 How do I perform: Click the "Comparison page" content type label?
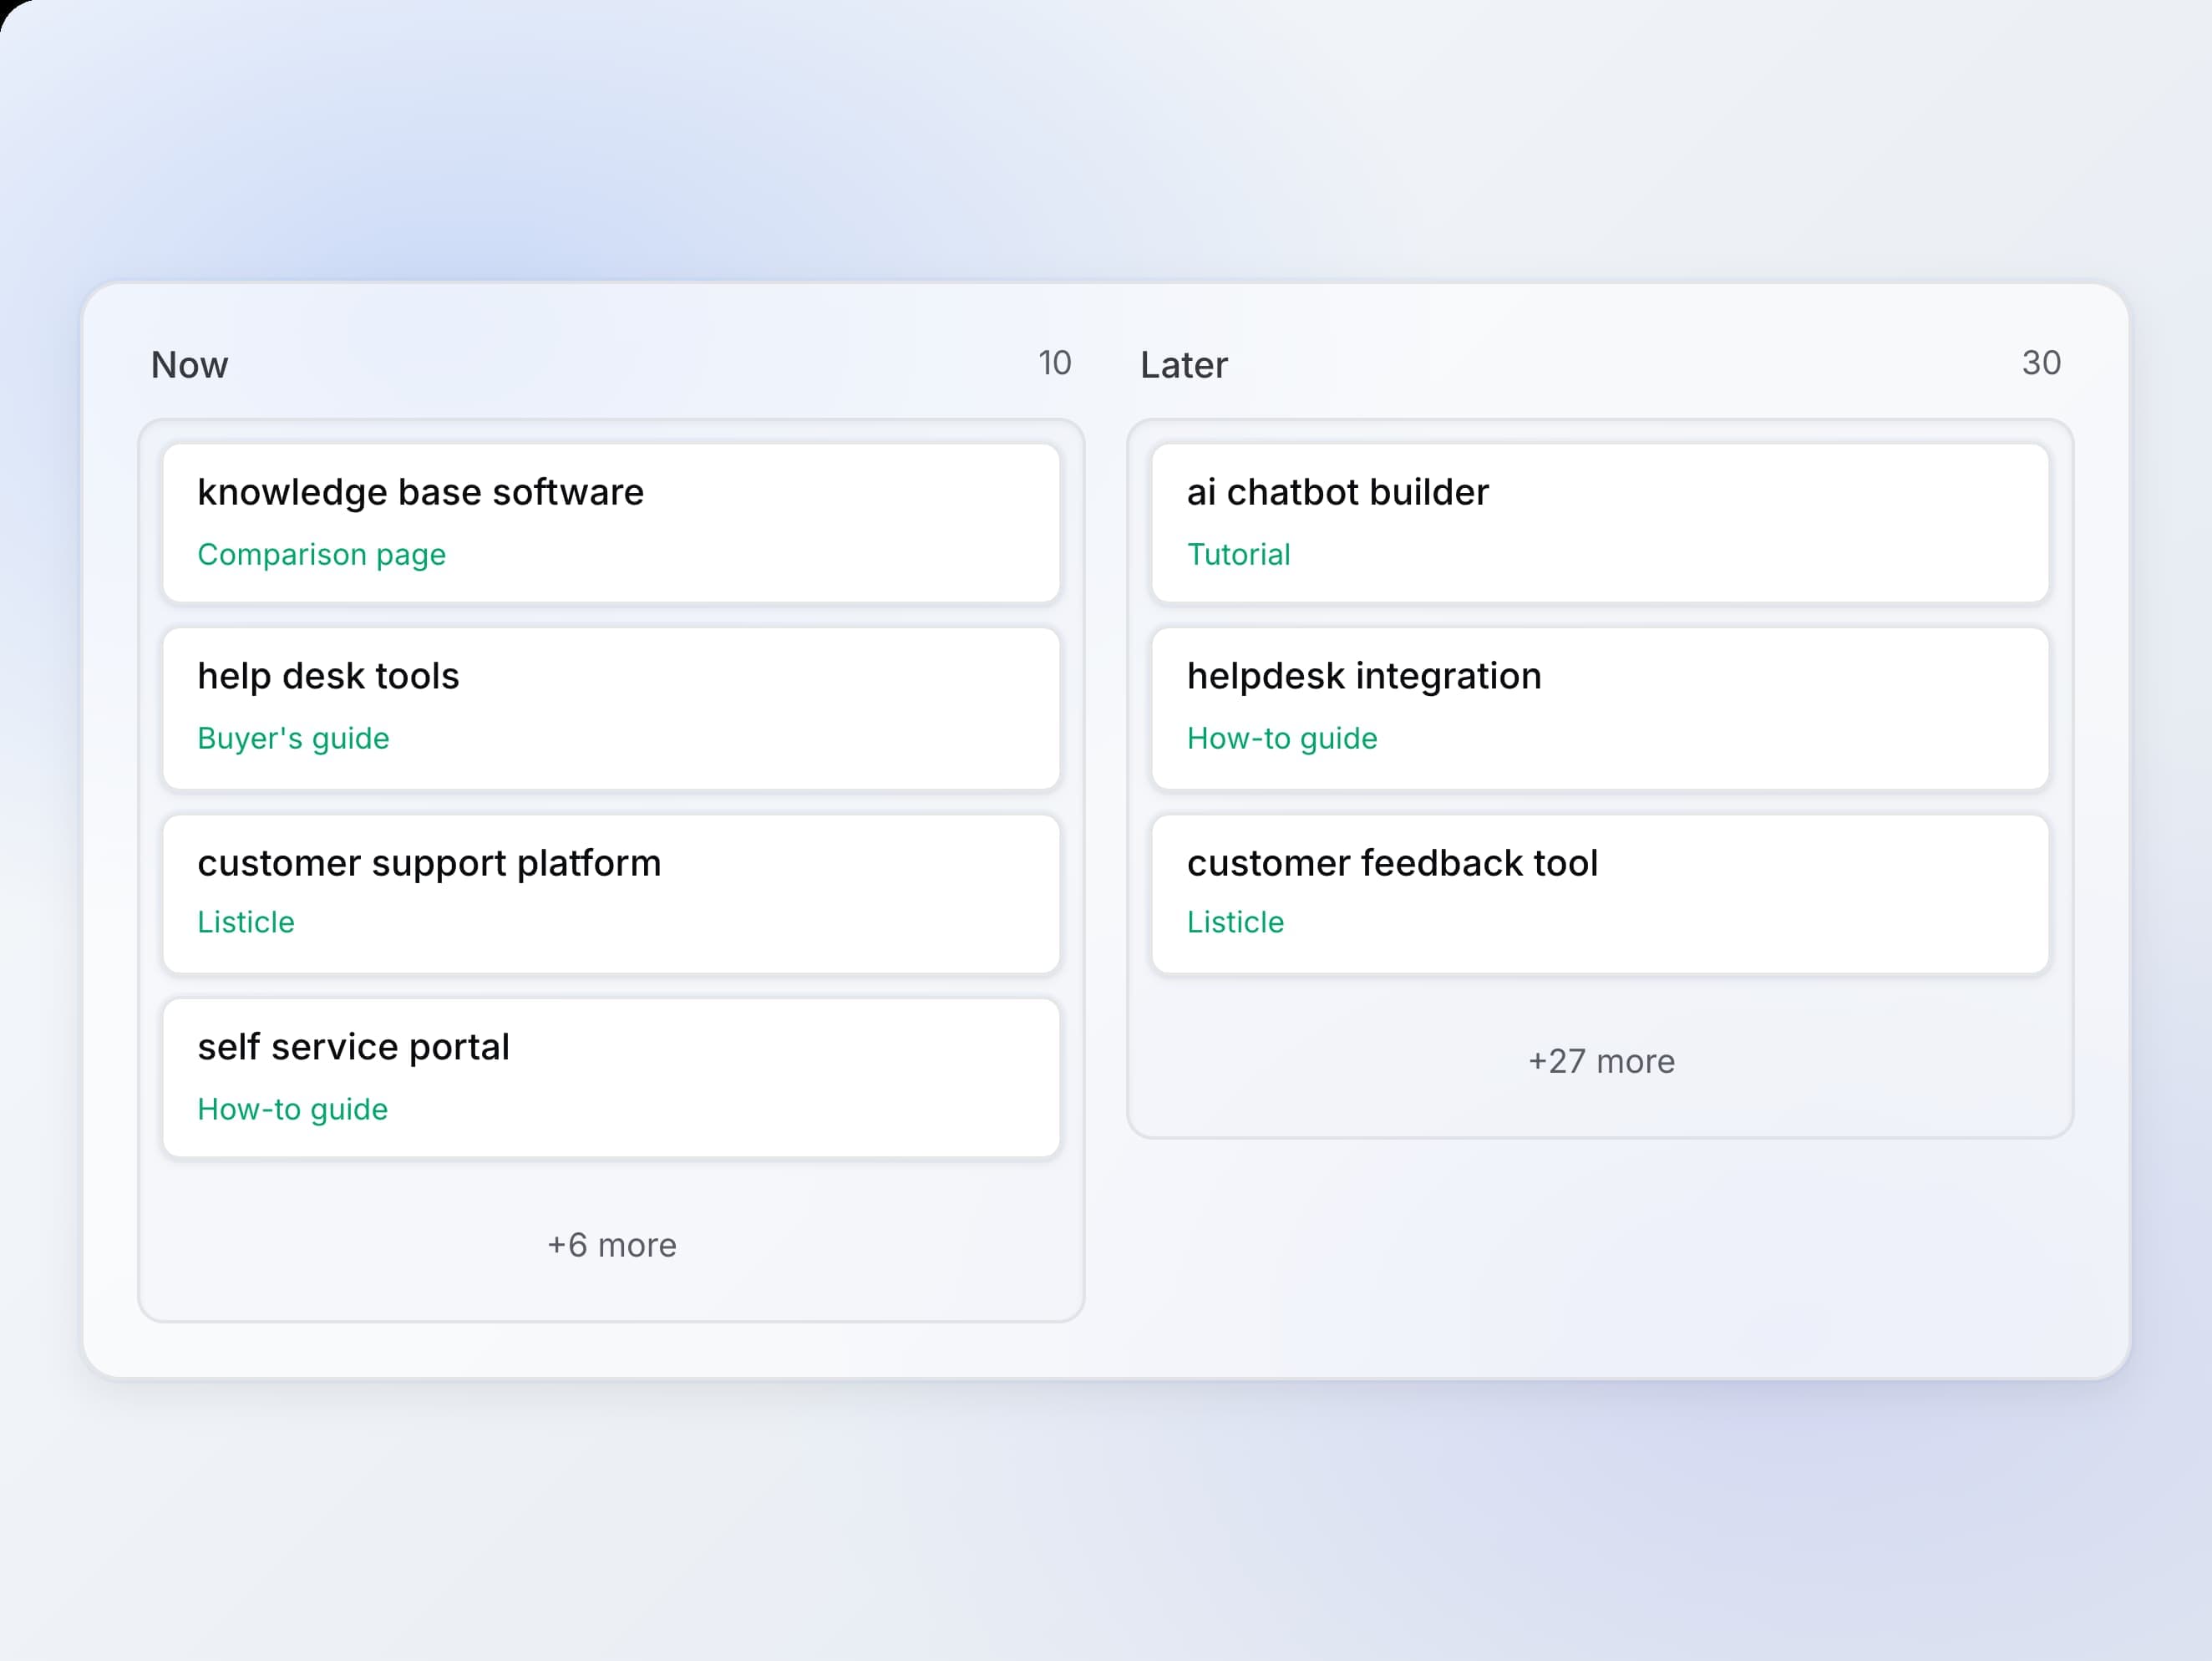[x=322, y=554]
